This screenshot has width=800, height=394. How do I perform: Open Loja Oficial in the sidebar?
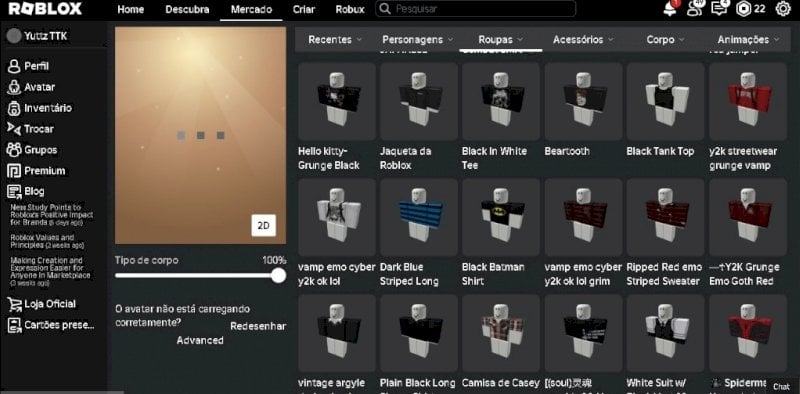(42, 304)
